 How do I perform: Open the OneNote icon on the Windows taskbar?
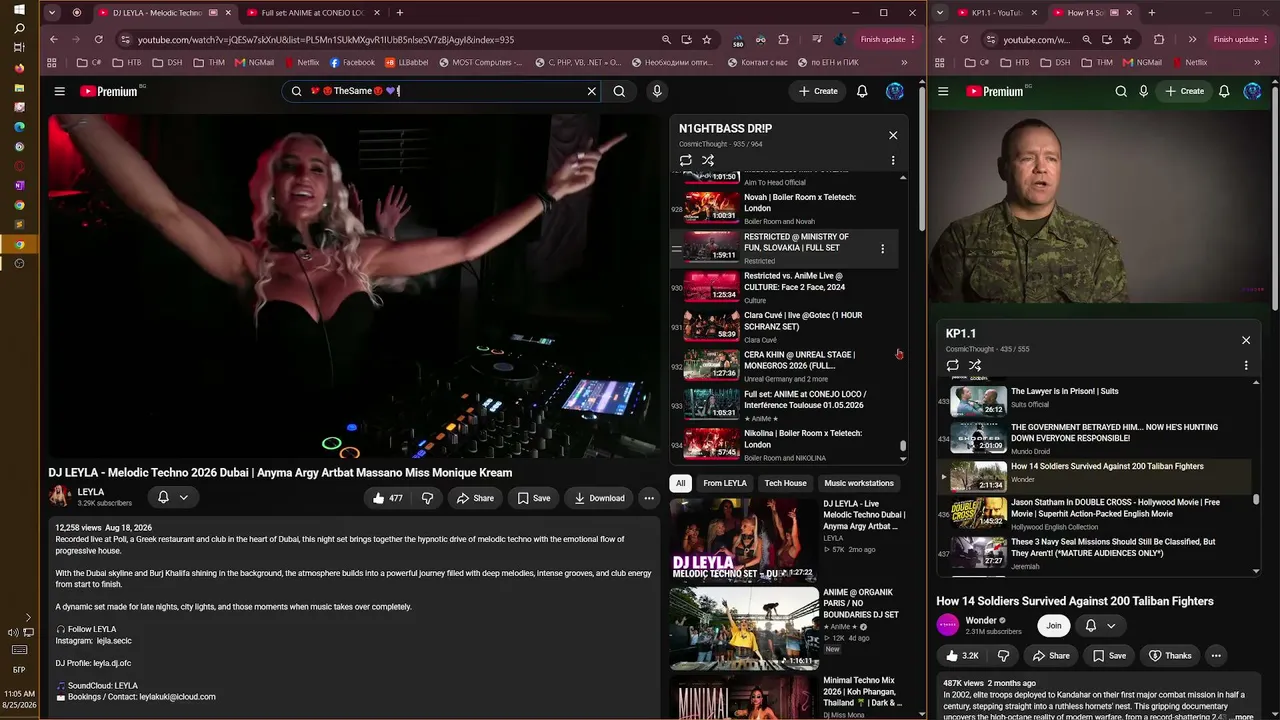pyautogui.click(x=19, y=185)
